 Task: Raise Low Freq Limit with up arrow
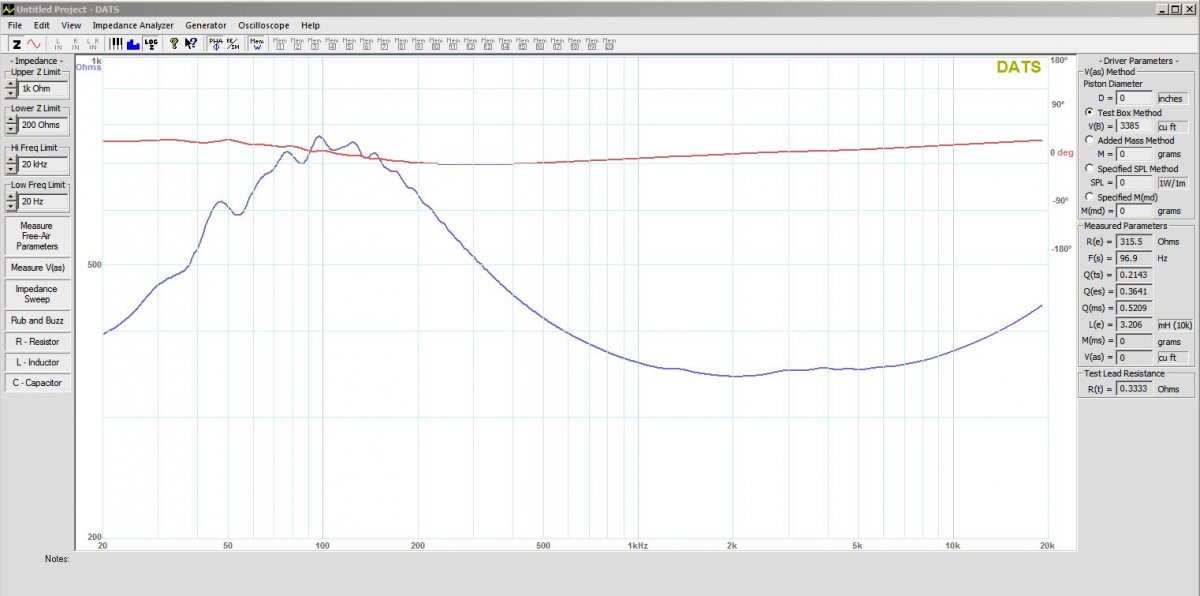pyautogui.click(x=11, y=197)
